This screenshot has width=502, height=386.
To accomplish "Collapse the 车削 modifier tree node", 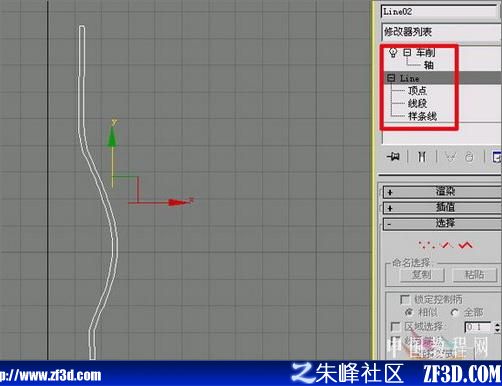I will 407,52.
